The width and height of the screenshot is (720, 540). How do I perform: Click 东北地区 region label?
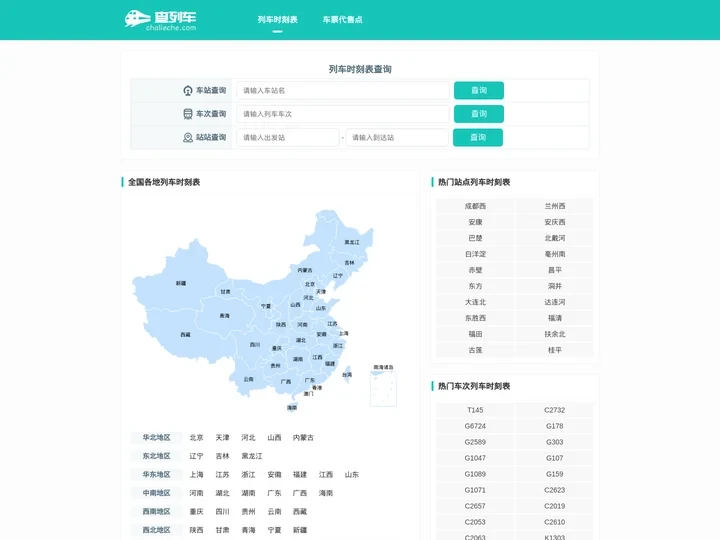(x=157, y=456)
